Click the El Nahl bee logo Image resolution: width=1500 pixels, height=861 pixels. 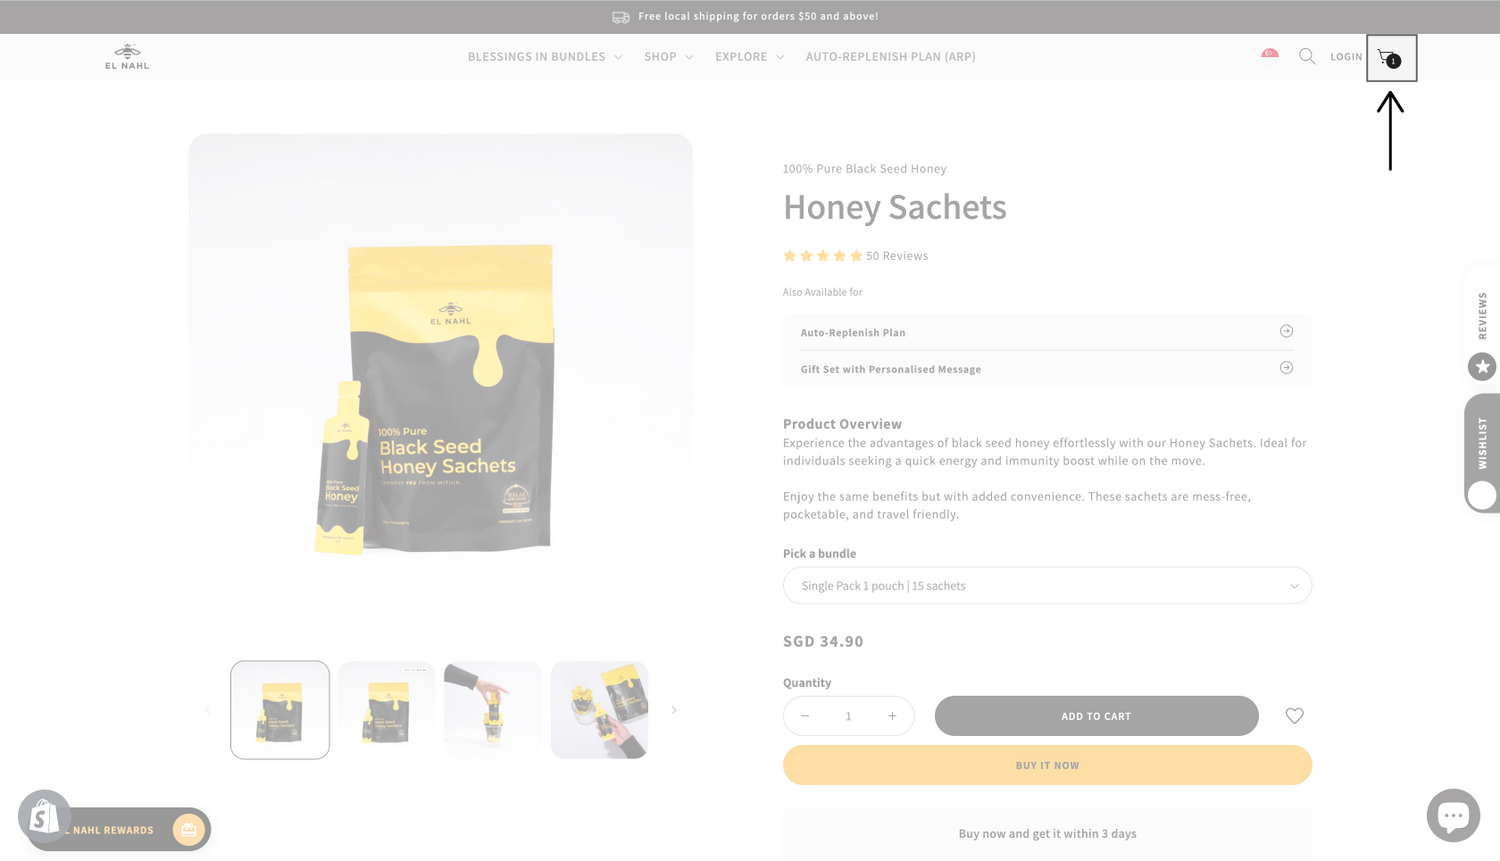(x=127, y=57)
